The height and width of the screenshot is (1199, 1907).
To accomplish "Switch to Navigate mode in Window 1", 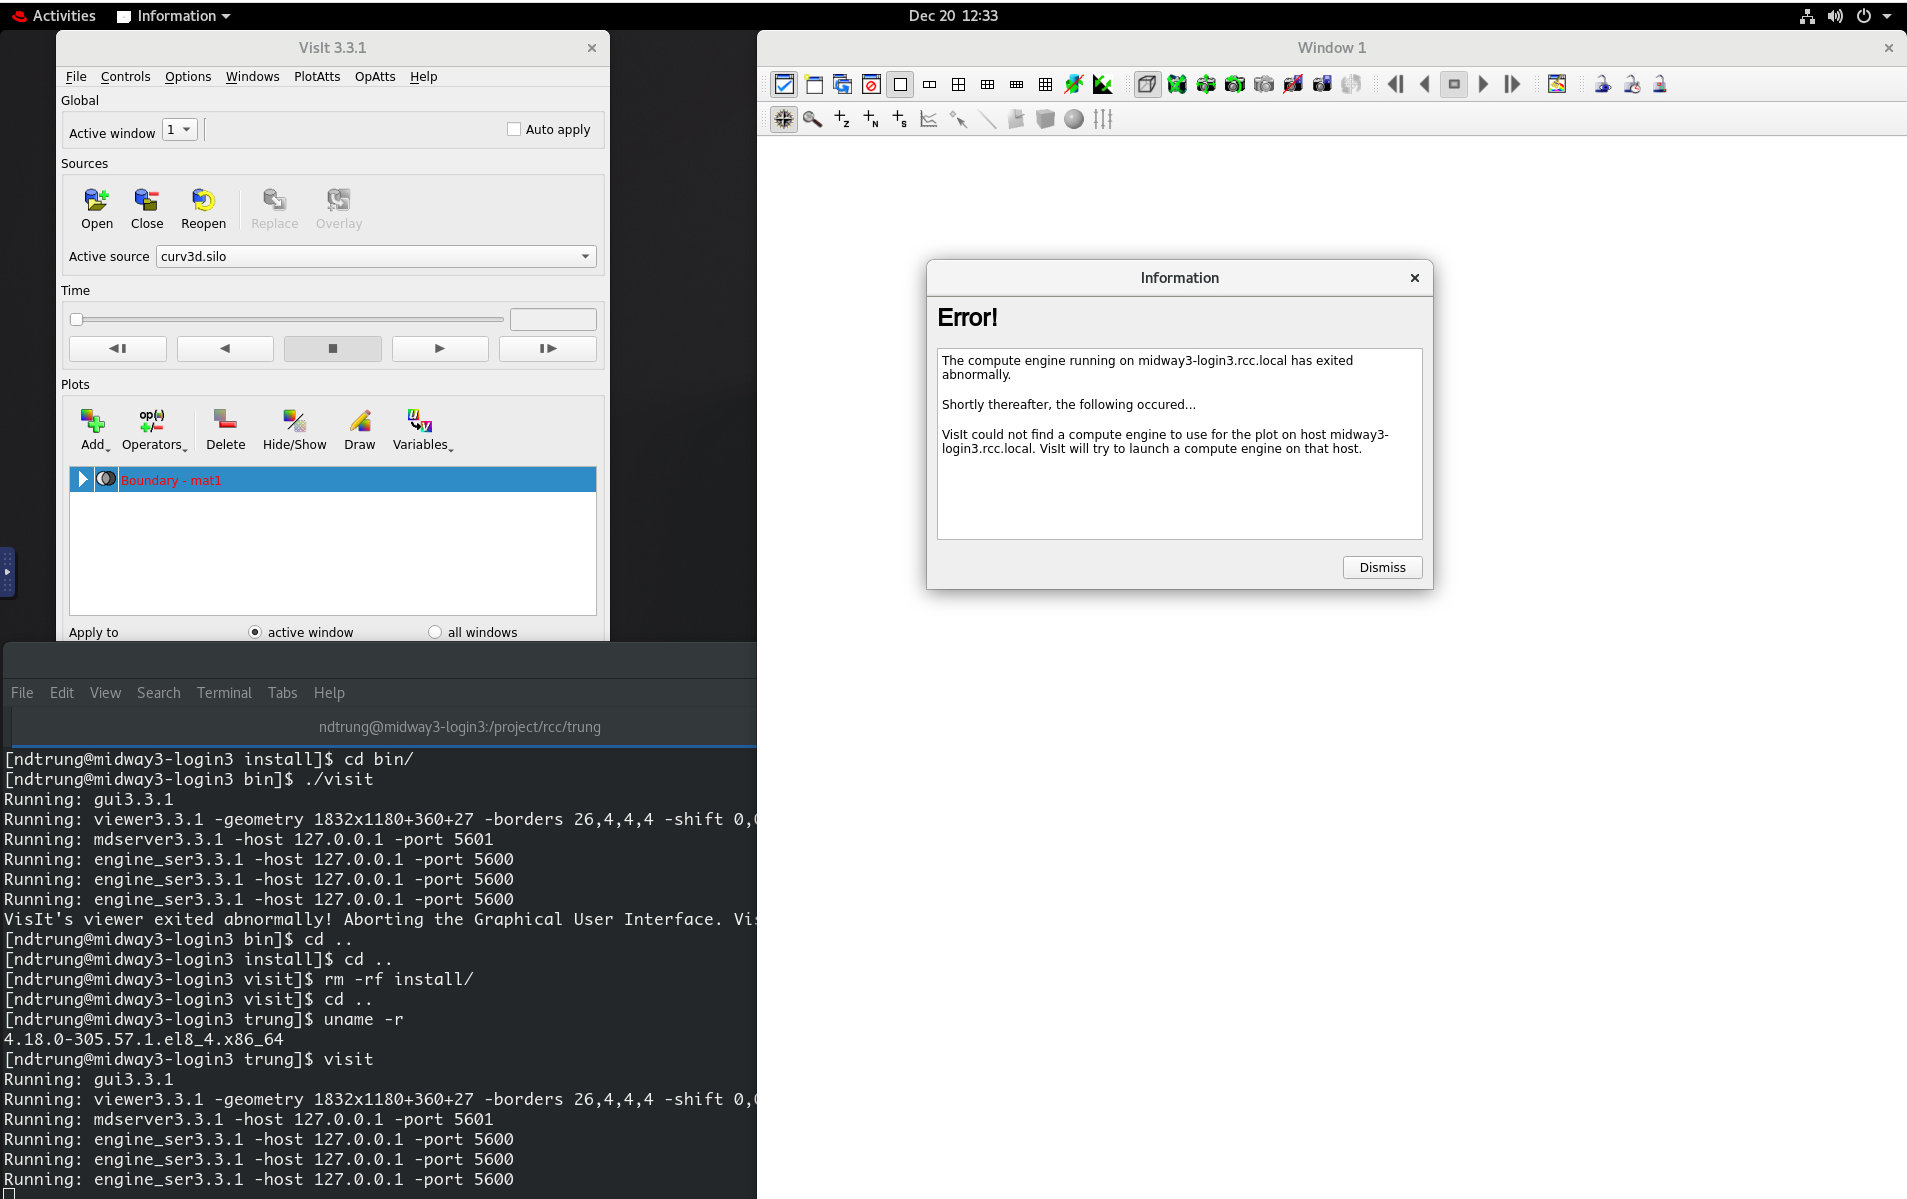I will pyautogui.click(x=783, y=119).
